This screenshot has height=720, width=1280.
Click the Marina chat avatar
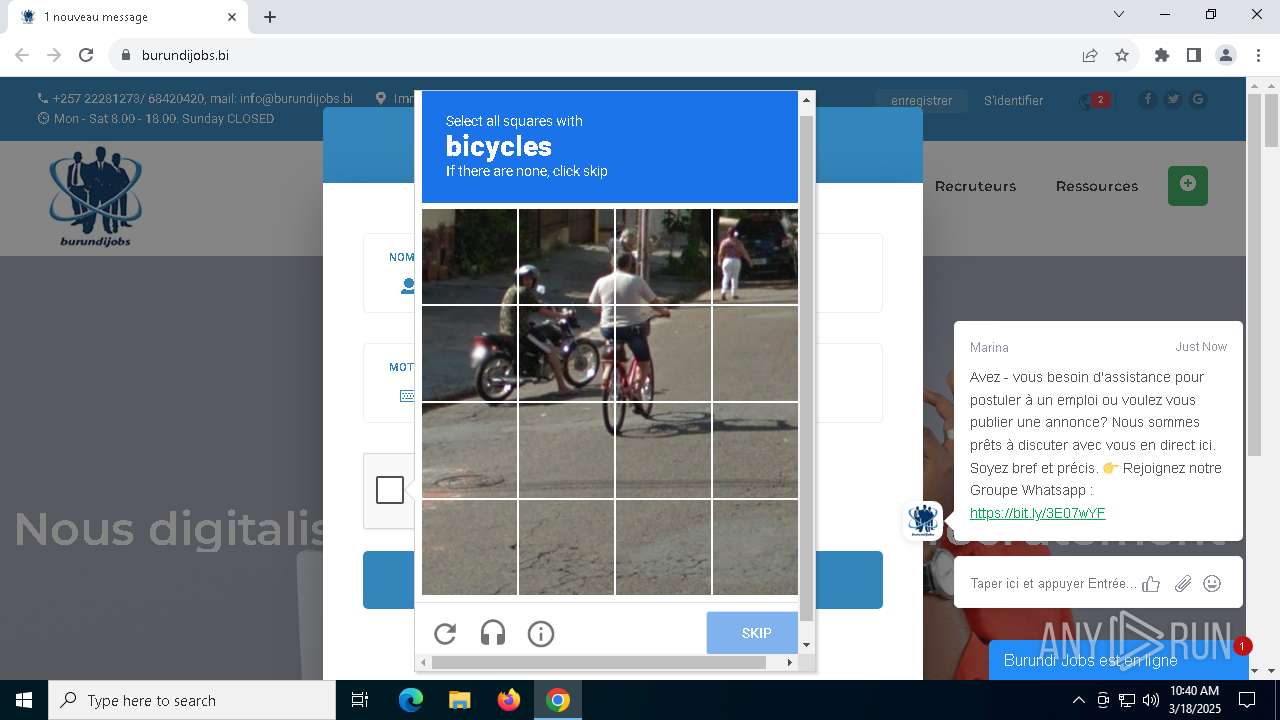coord(922,520)
